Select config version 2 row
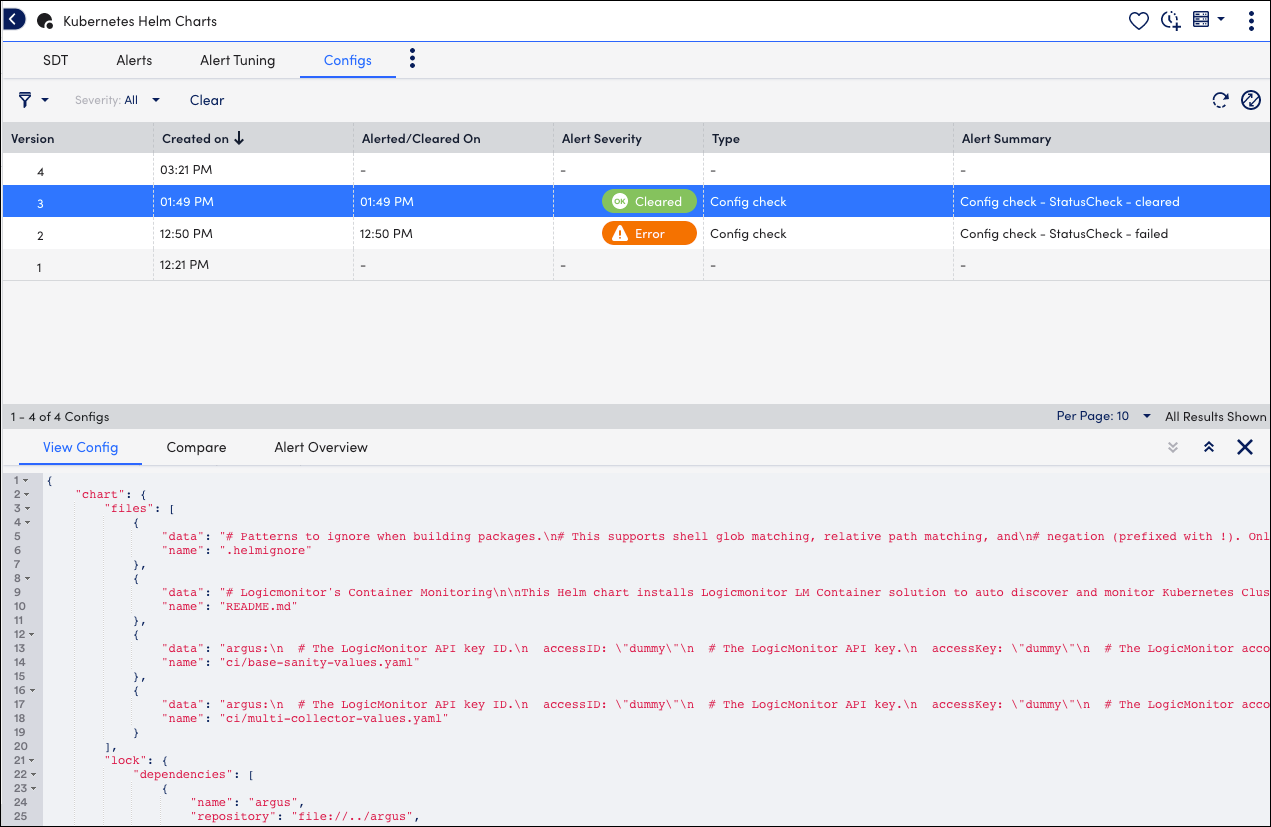This screenshot has width=1271, height=827. [635, 233]
